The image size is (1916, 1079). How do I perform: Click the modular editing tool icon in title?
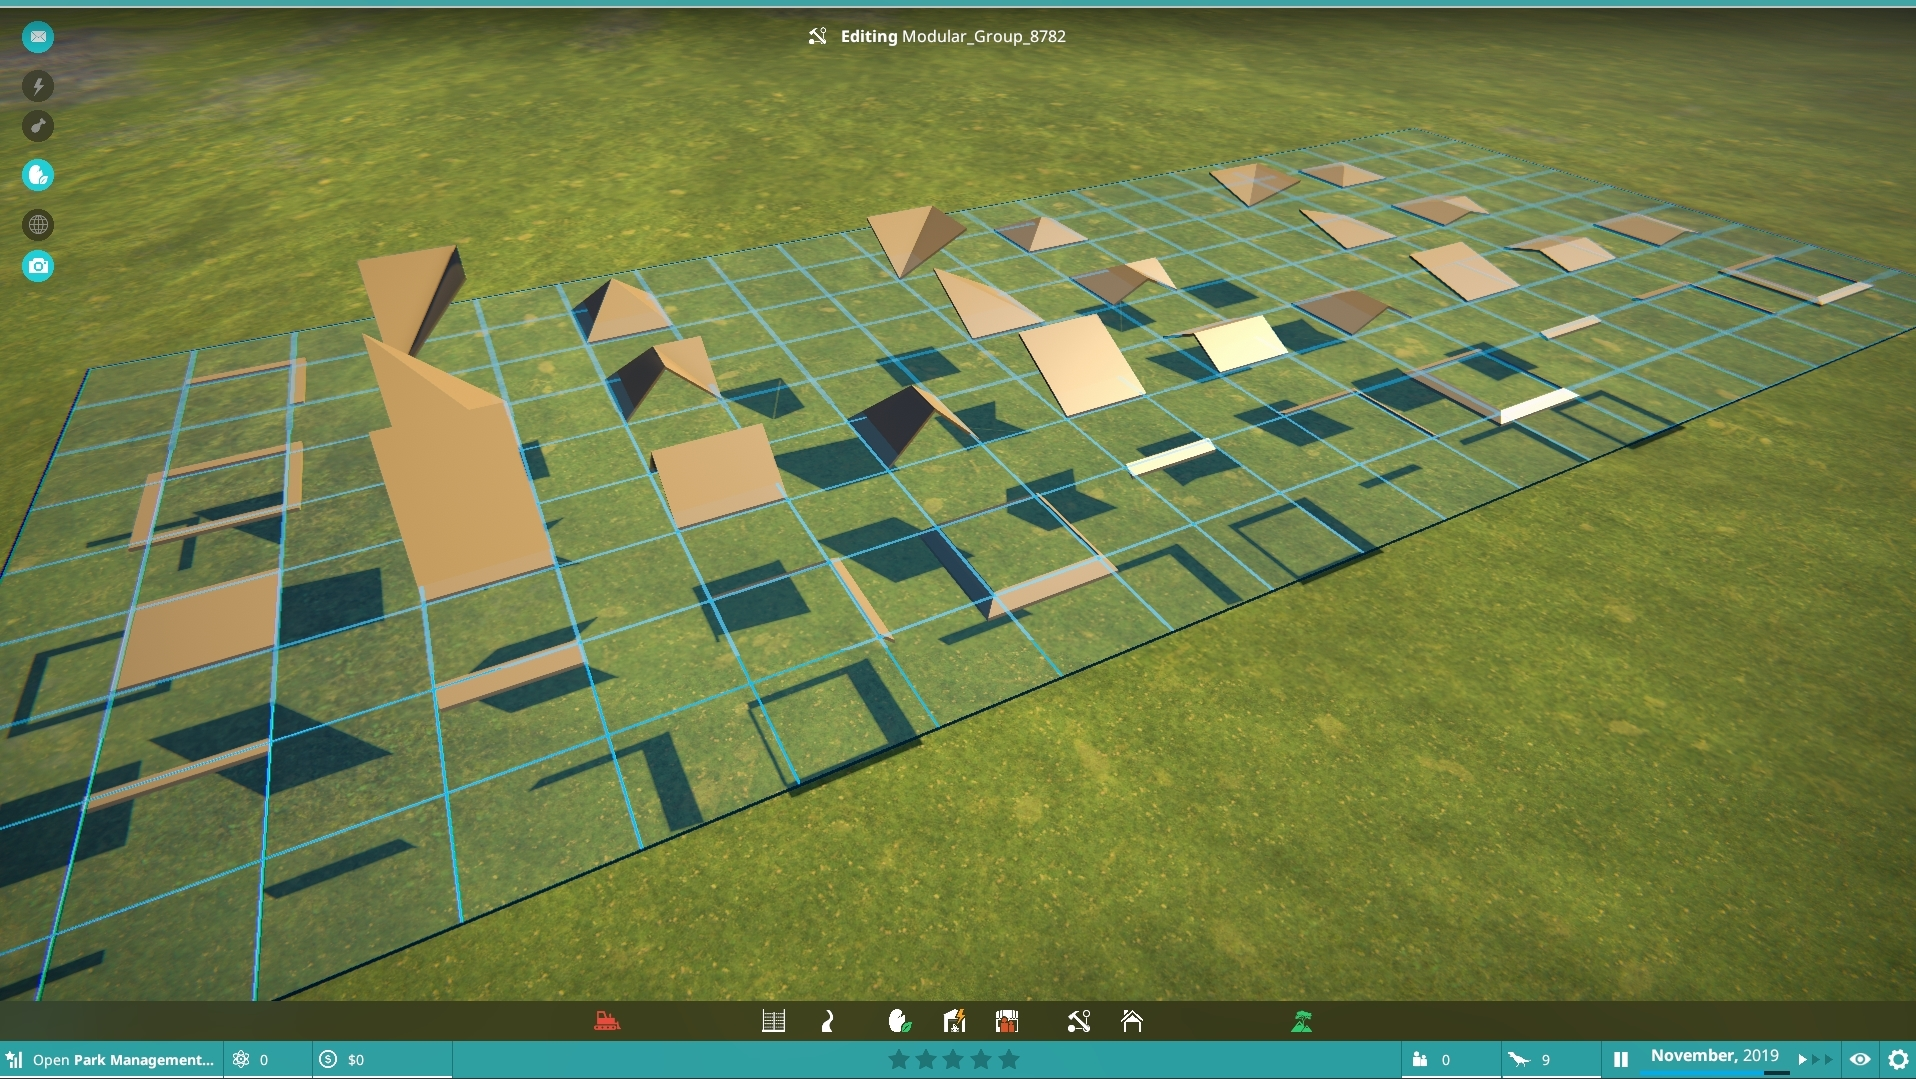818,36
